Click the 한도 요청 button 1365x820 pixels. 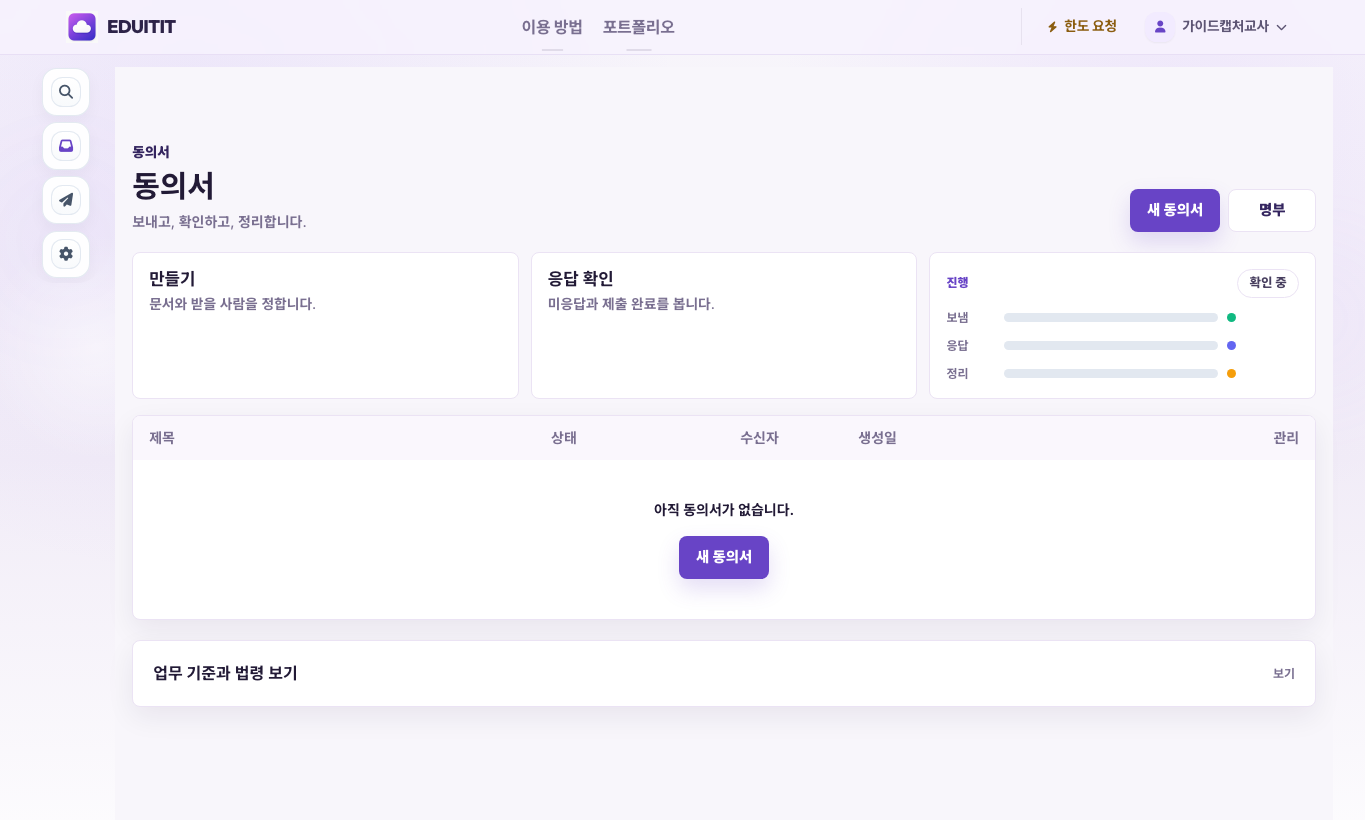point(1082,27)
